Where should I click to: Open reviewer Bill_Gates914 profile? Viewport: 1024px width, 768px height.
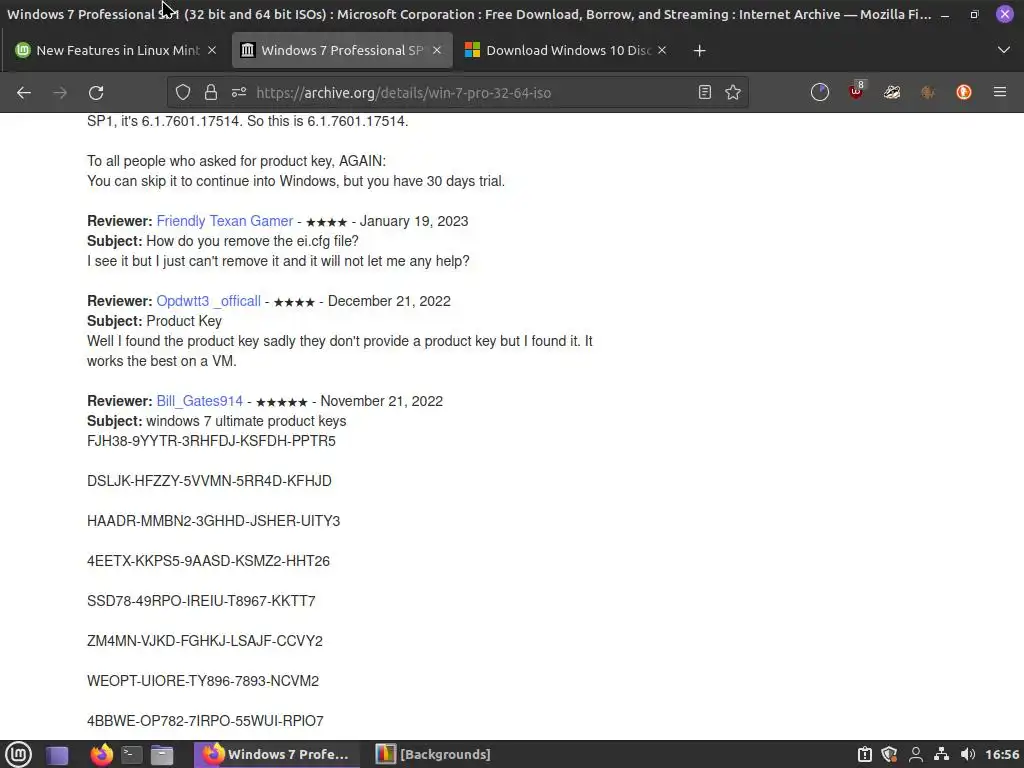point(199,401)
